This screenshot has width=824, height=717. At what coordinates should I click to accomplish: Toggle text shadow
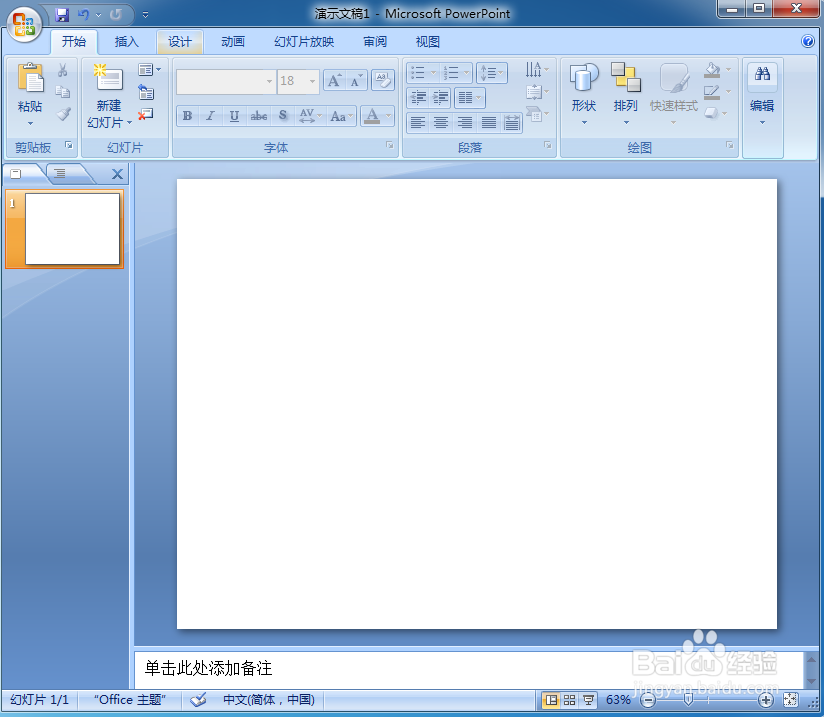[283, 116]
